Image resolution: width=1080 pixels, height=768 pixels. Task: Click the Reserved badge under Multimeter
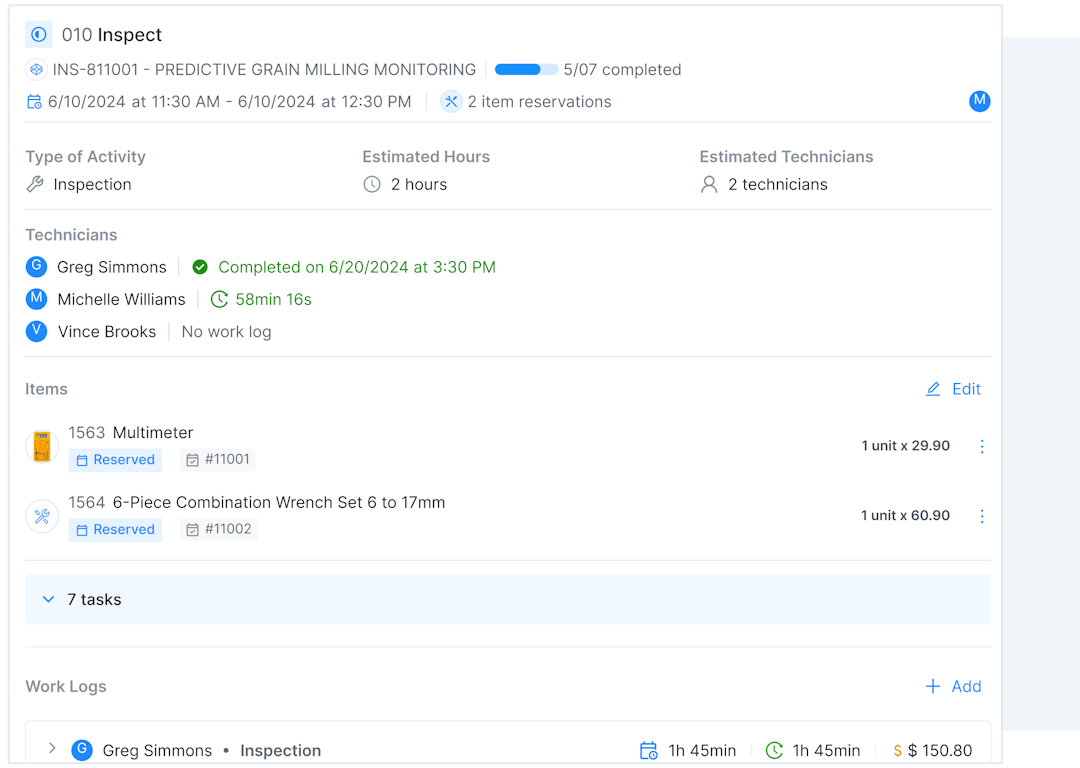pyautogui.click(x=115, y=460)
